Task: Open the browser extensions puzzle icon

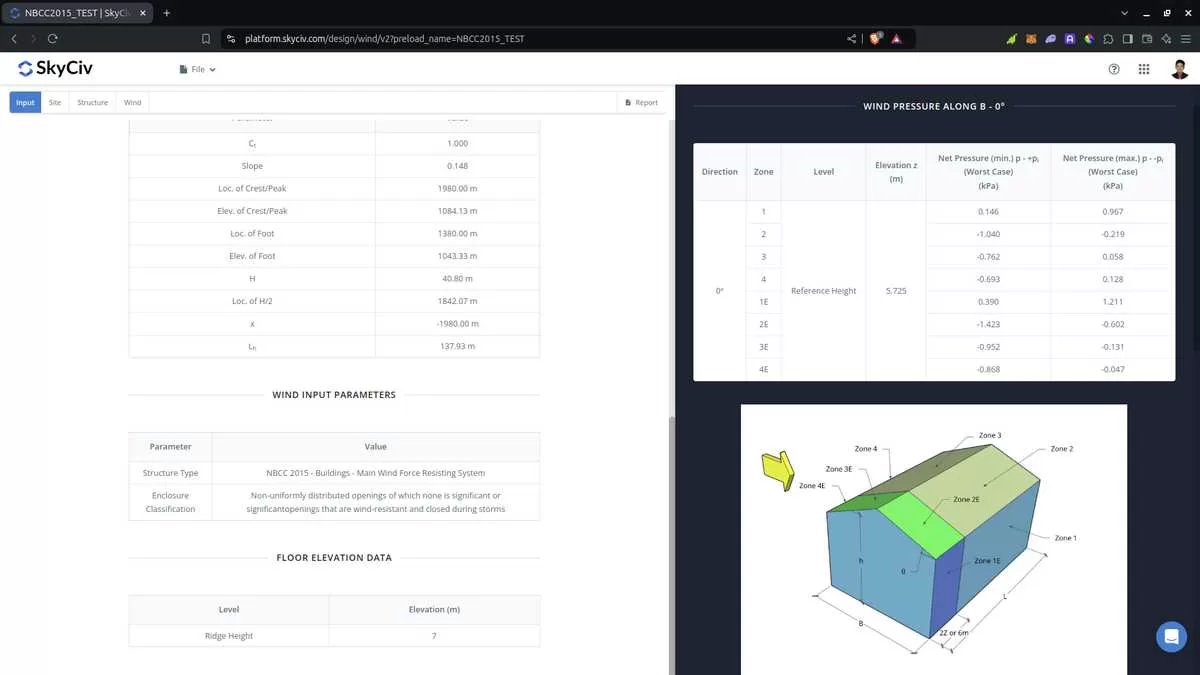Action: [x=1109, y=39]
